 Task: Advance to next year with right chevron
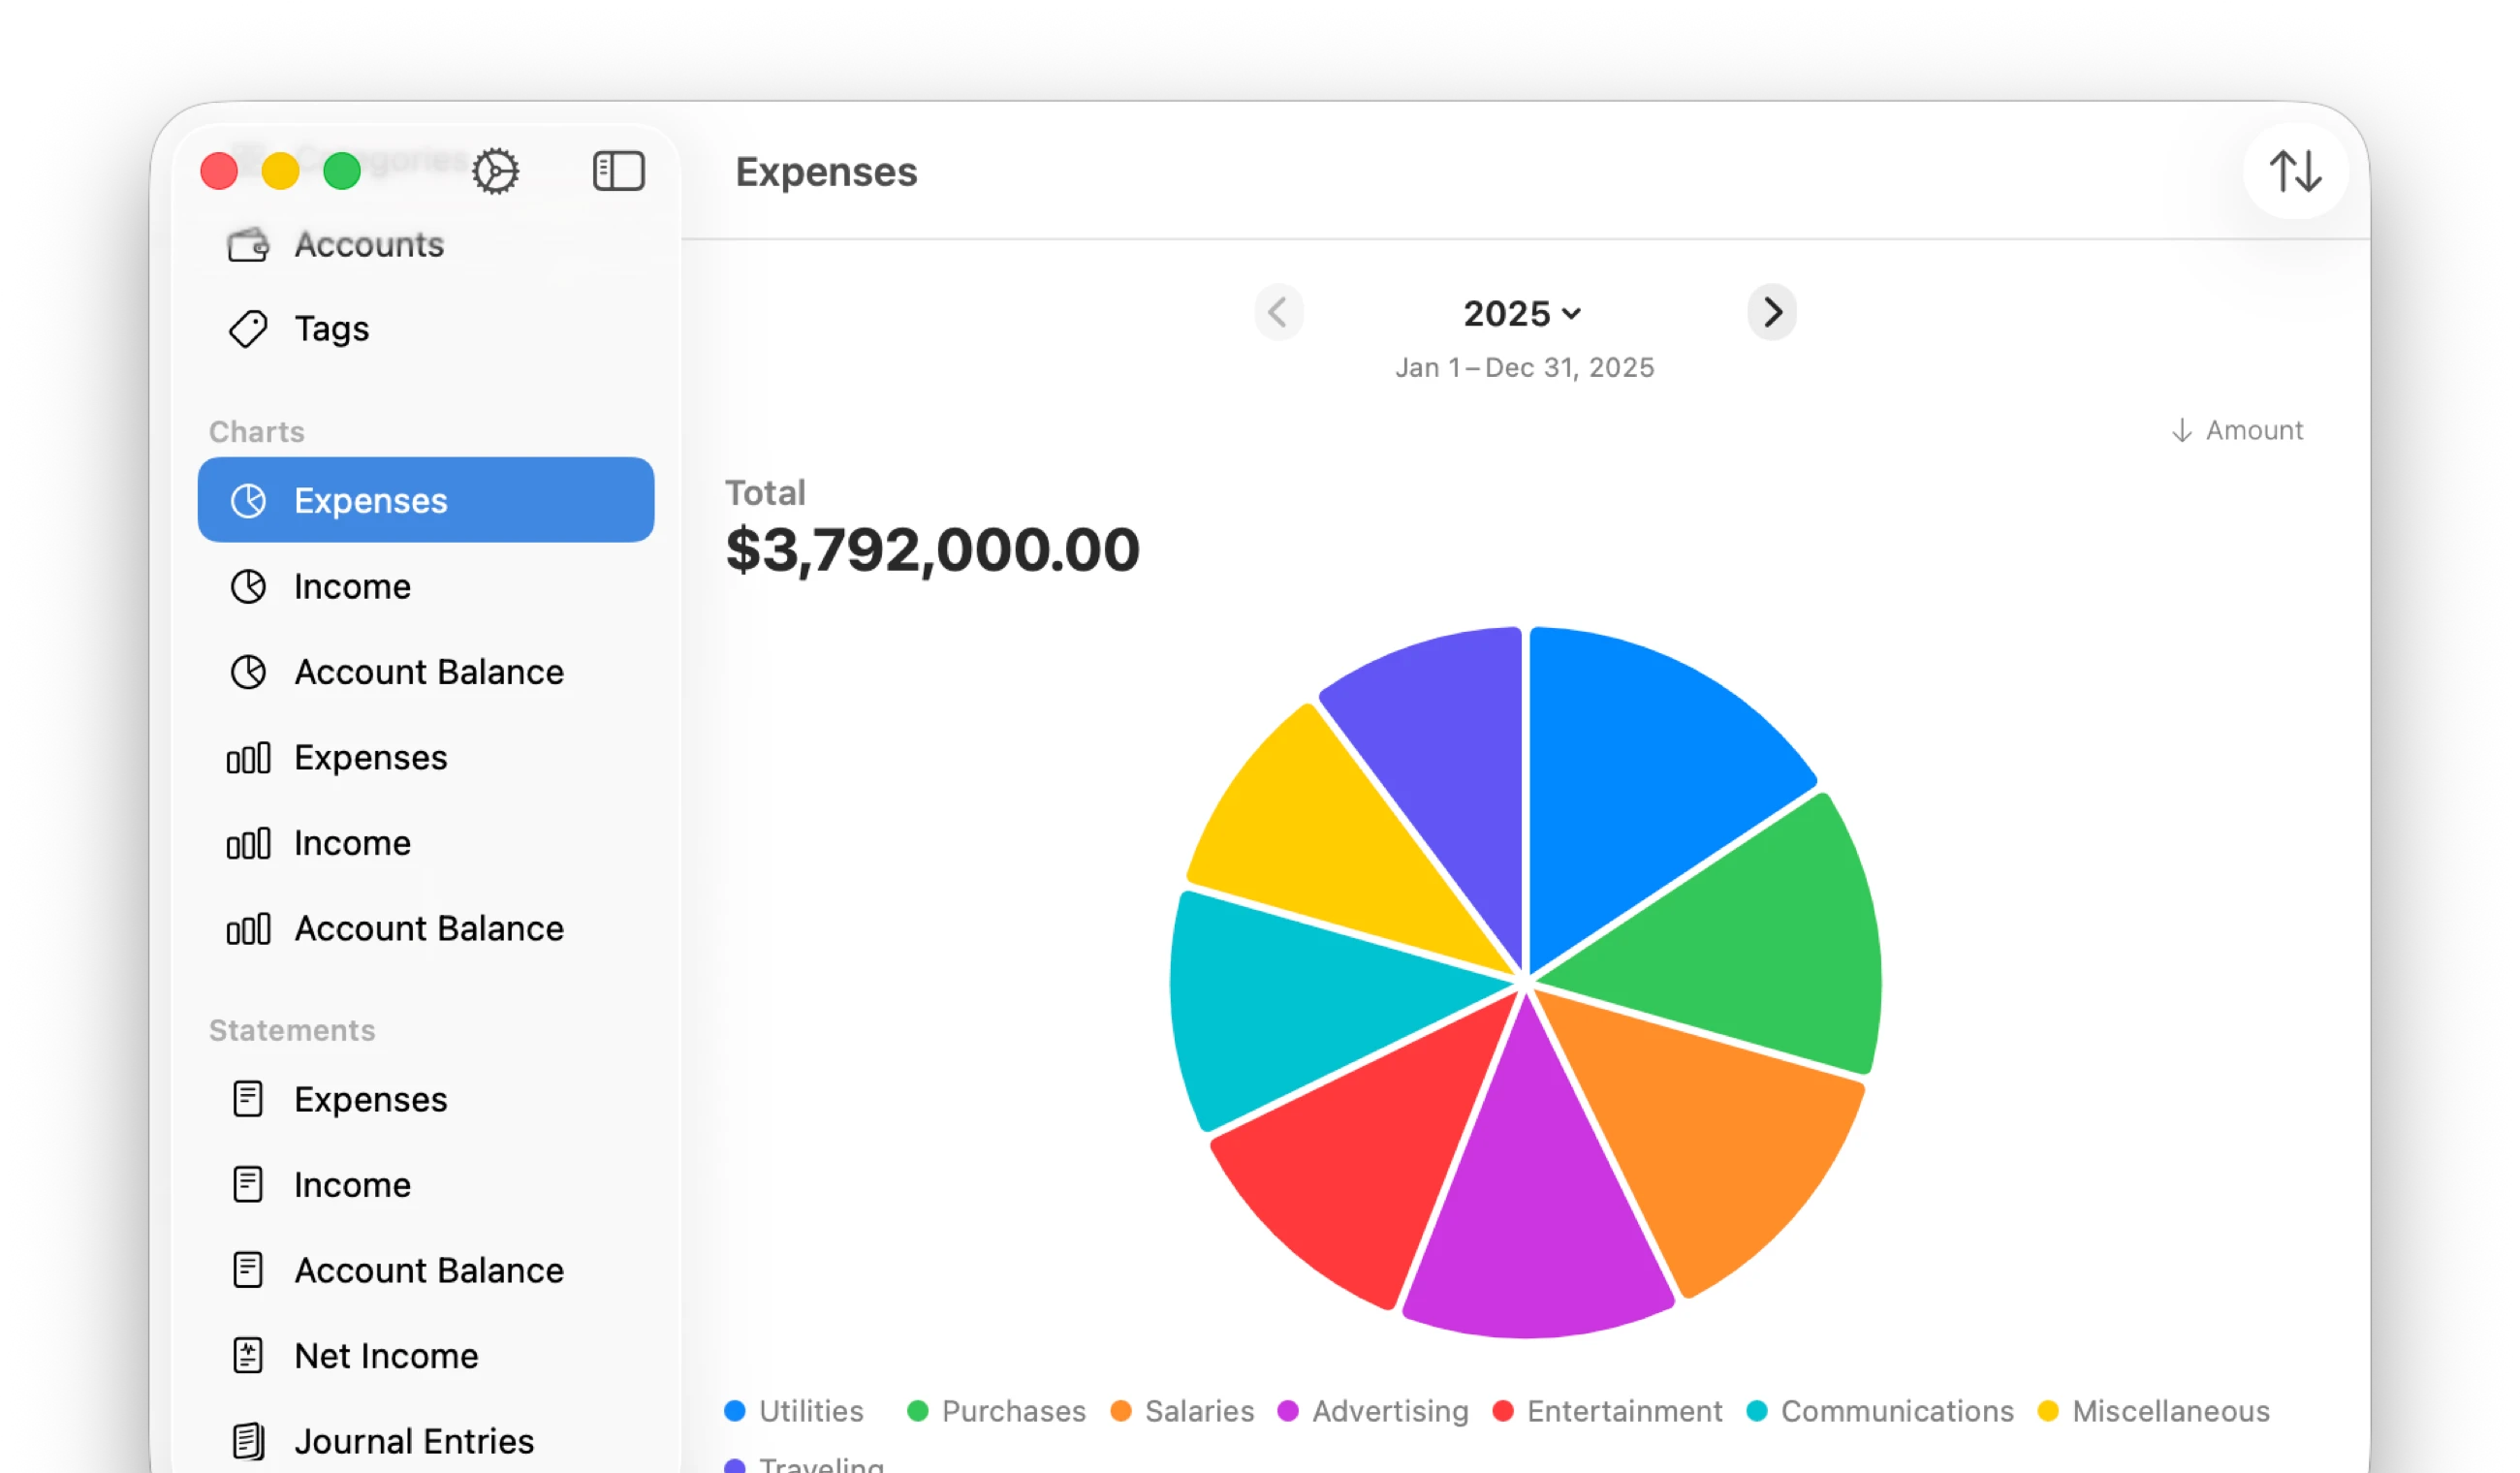[x=1772, y=313]
